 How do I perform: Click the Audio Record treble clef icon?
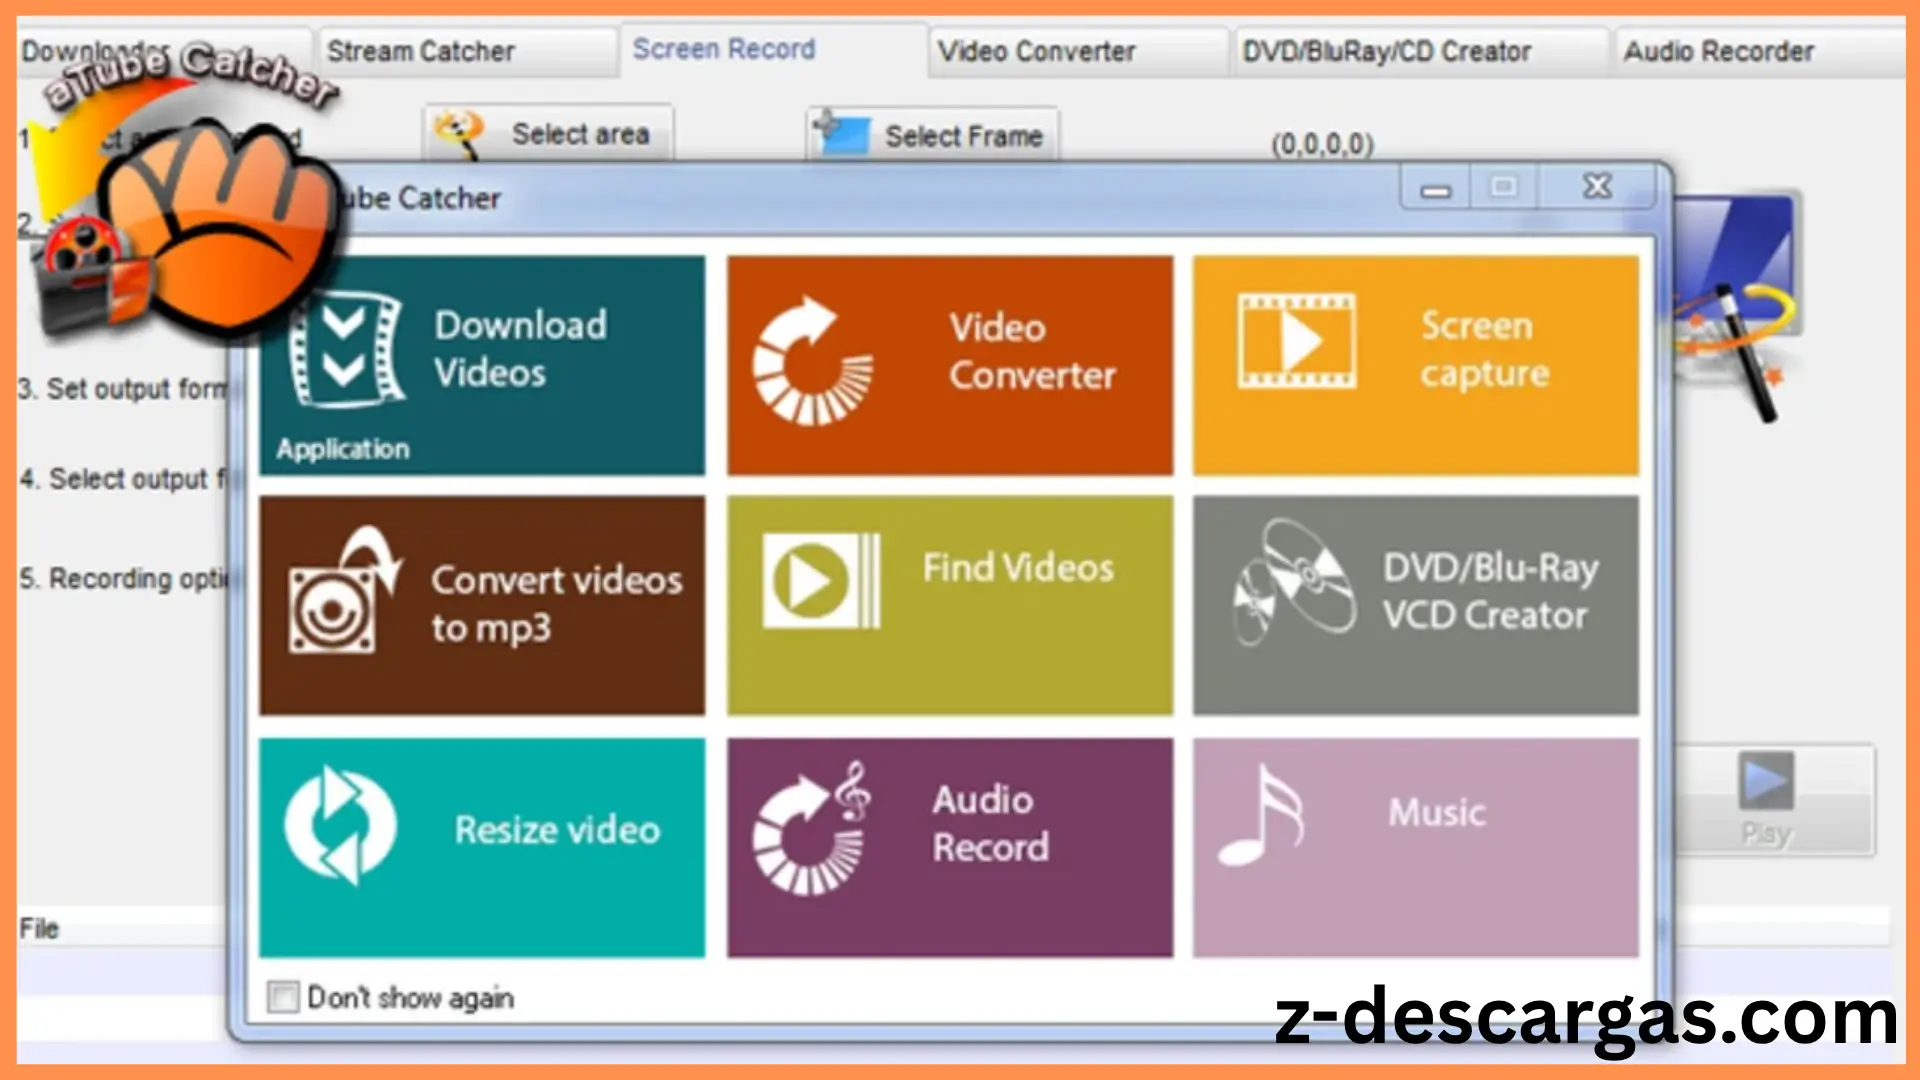[812, 828]
